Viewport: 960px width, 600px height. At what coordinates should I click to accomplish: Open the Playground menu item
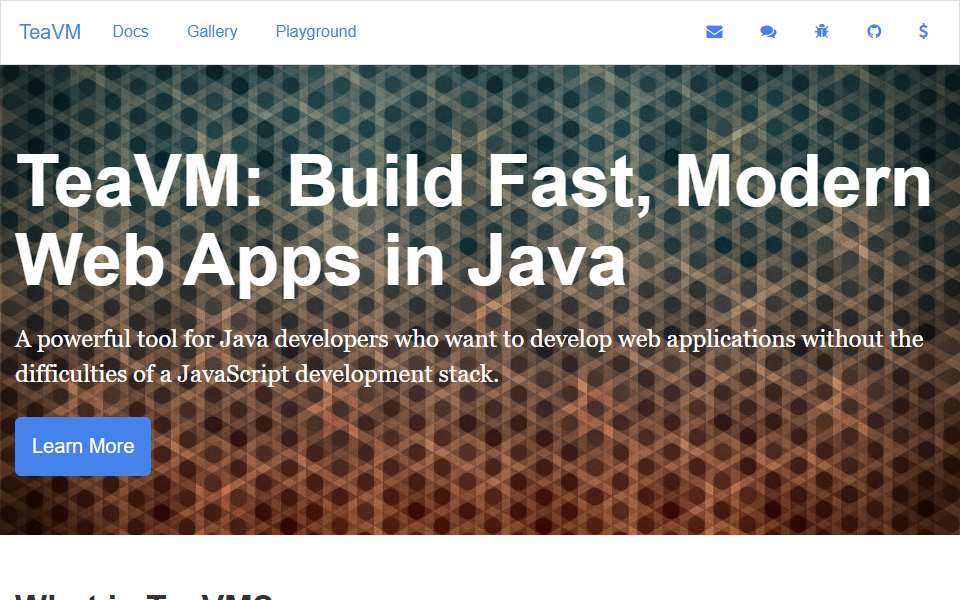[x=316, y=32]
